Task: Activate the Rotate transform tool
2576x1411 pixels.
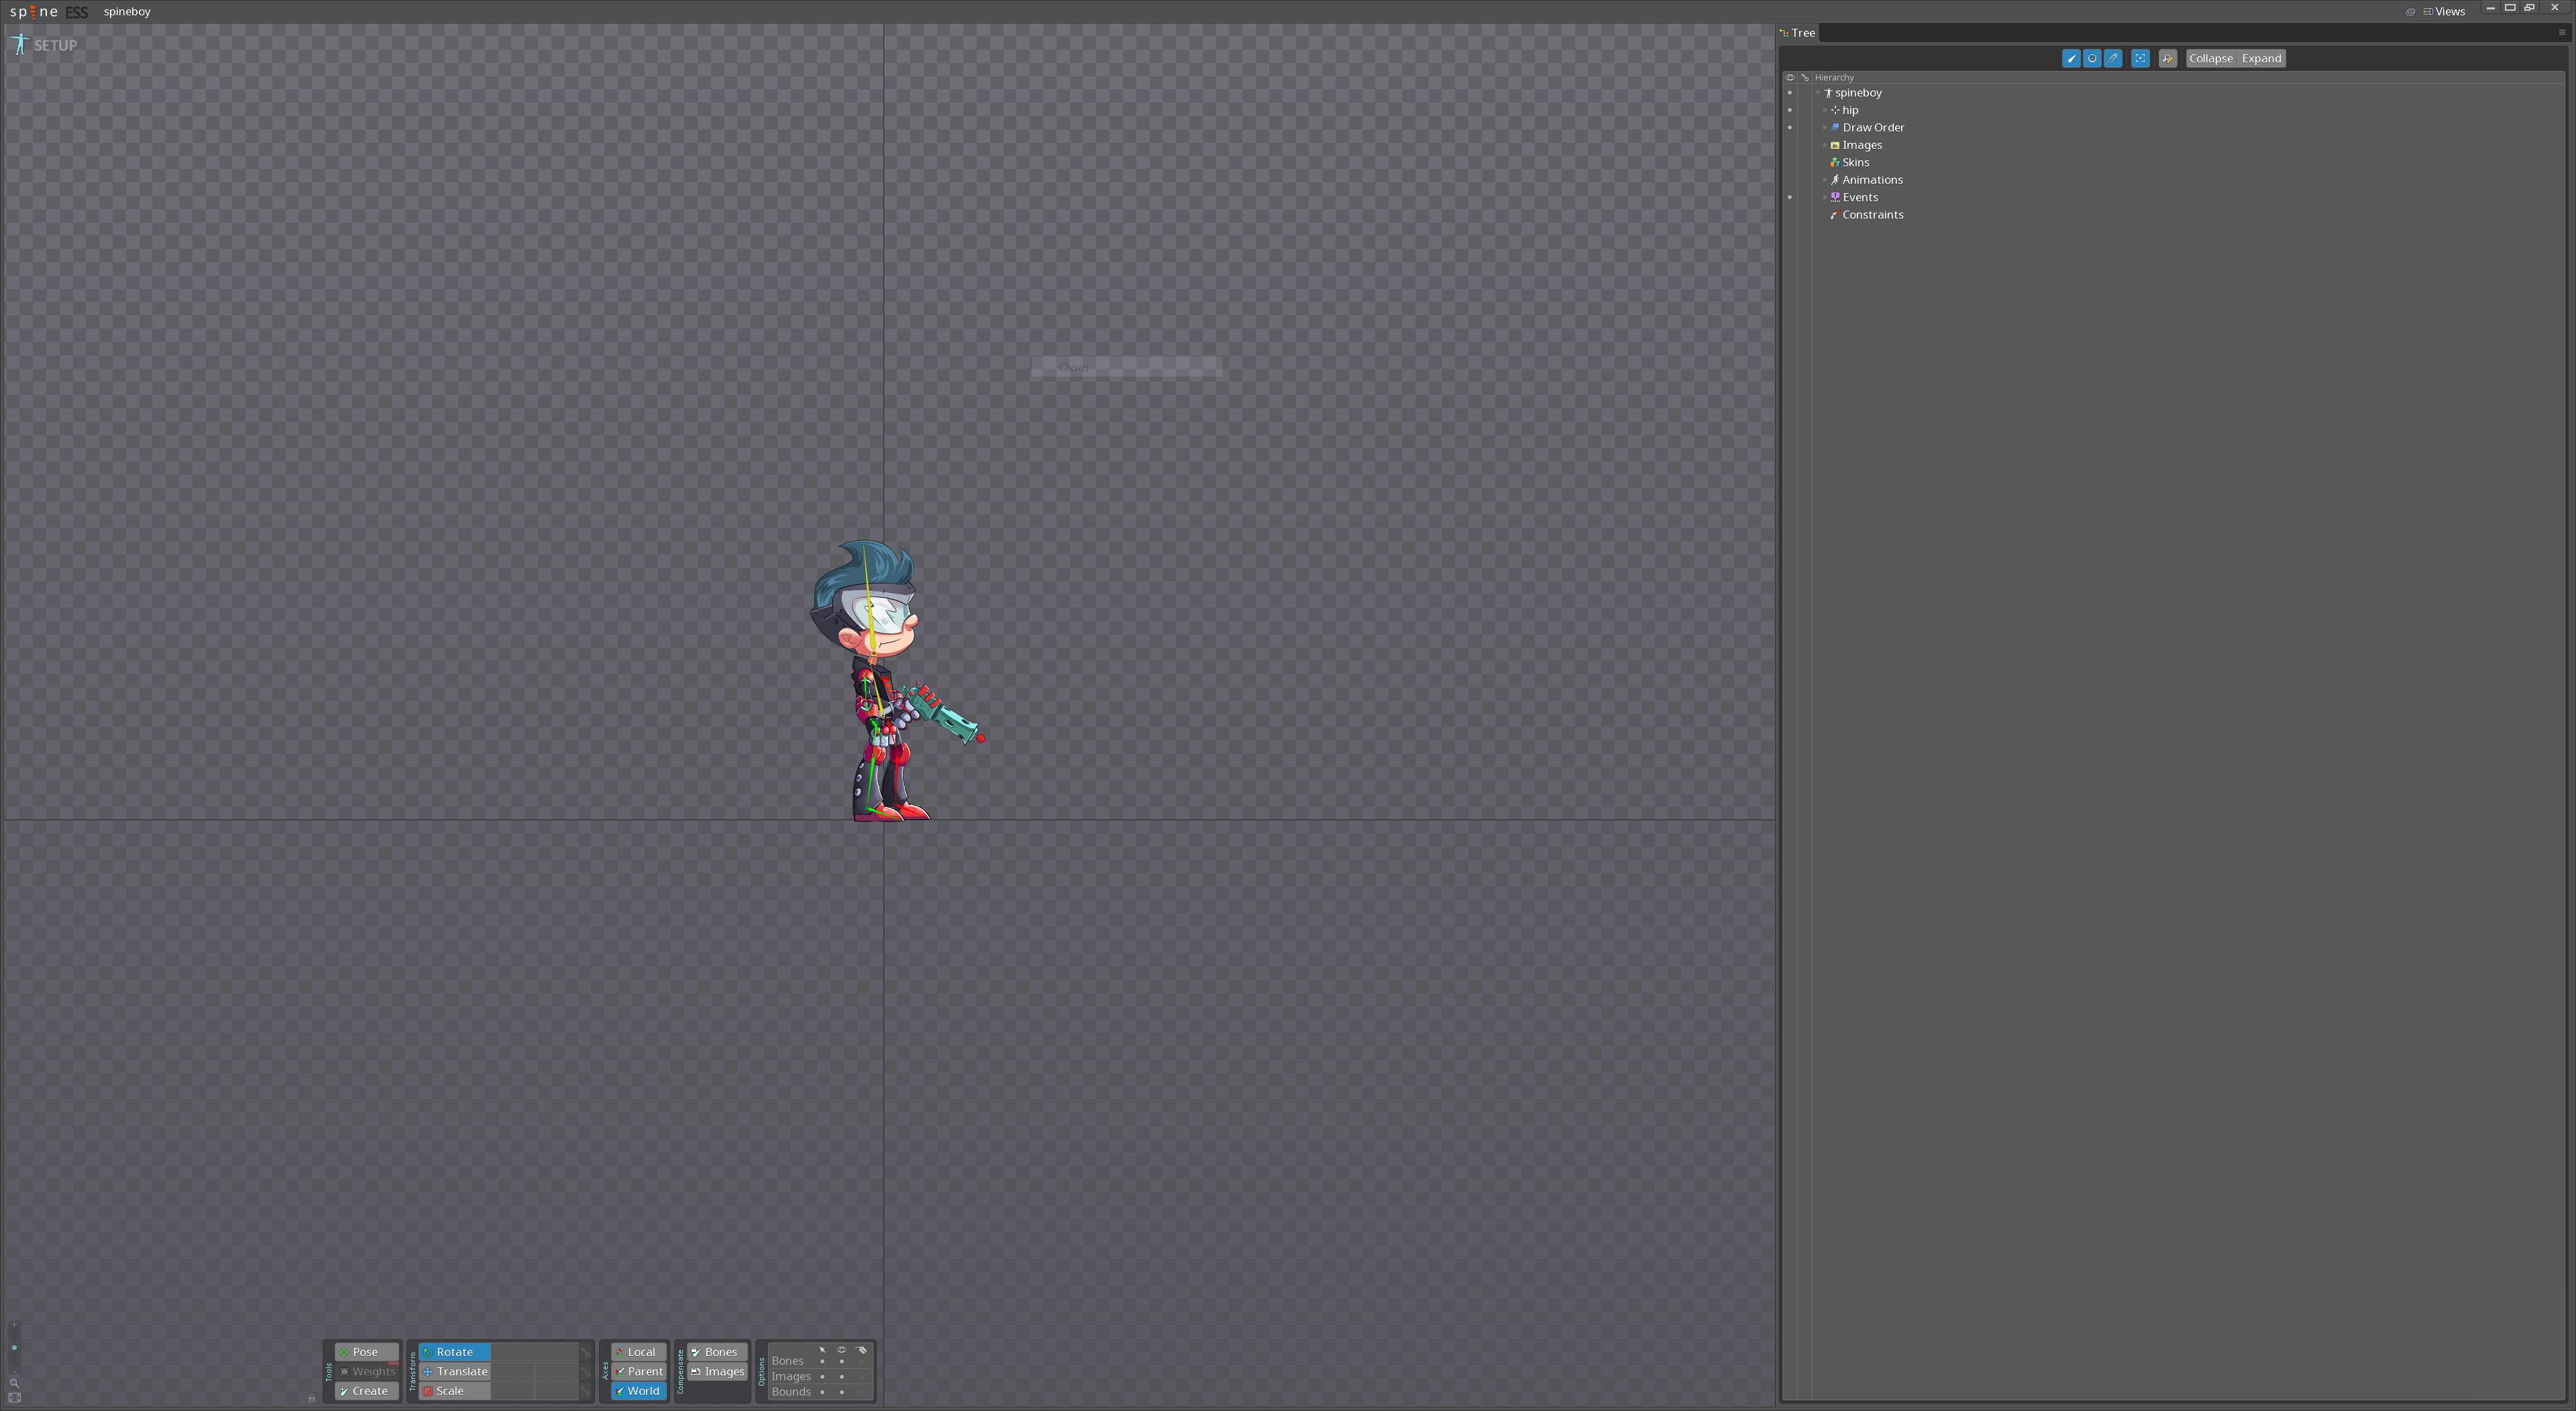Action: (x=455, y=1351)
